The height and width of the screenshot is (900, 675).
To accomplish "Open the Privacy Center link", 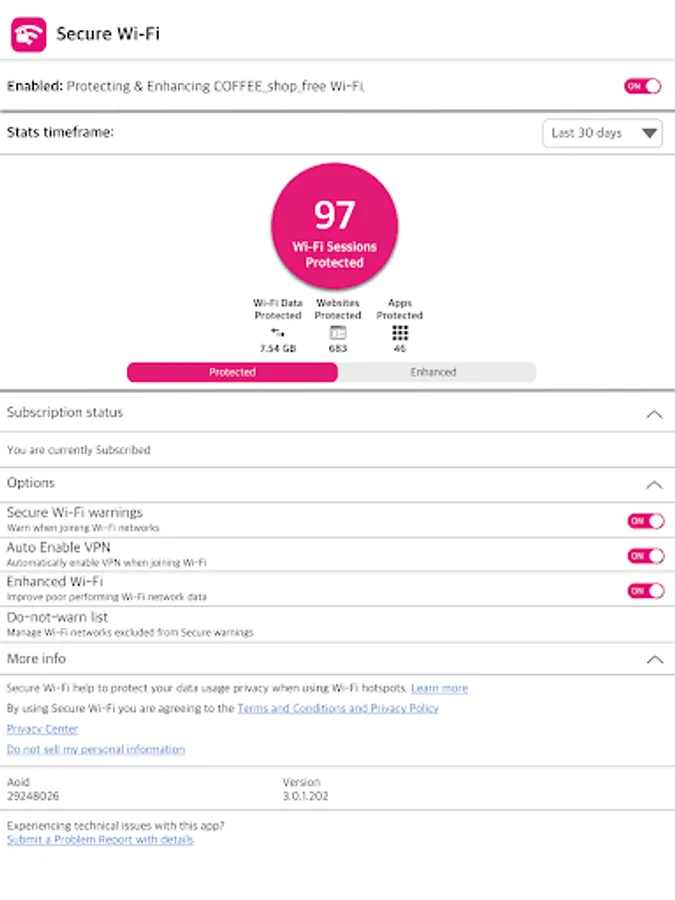I will [x=42, y=729].
